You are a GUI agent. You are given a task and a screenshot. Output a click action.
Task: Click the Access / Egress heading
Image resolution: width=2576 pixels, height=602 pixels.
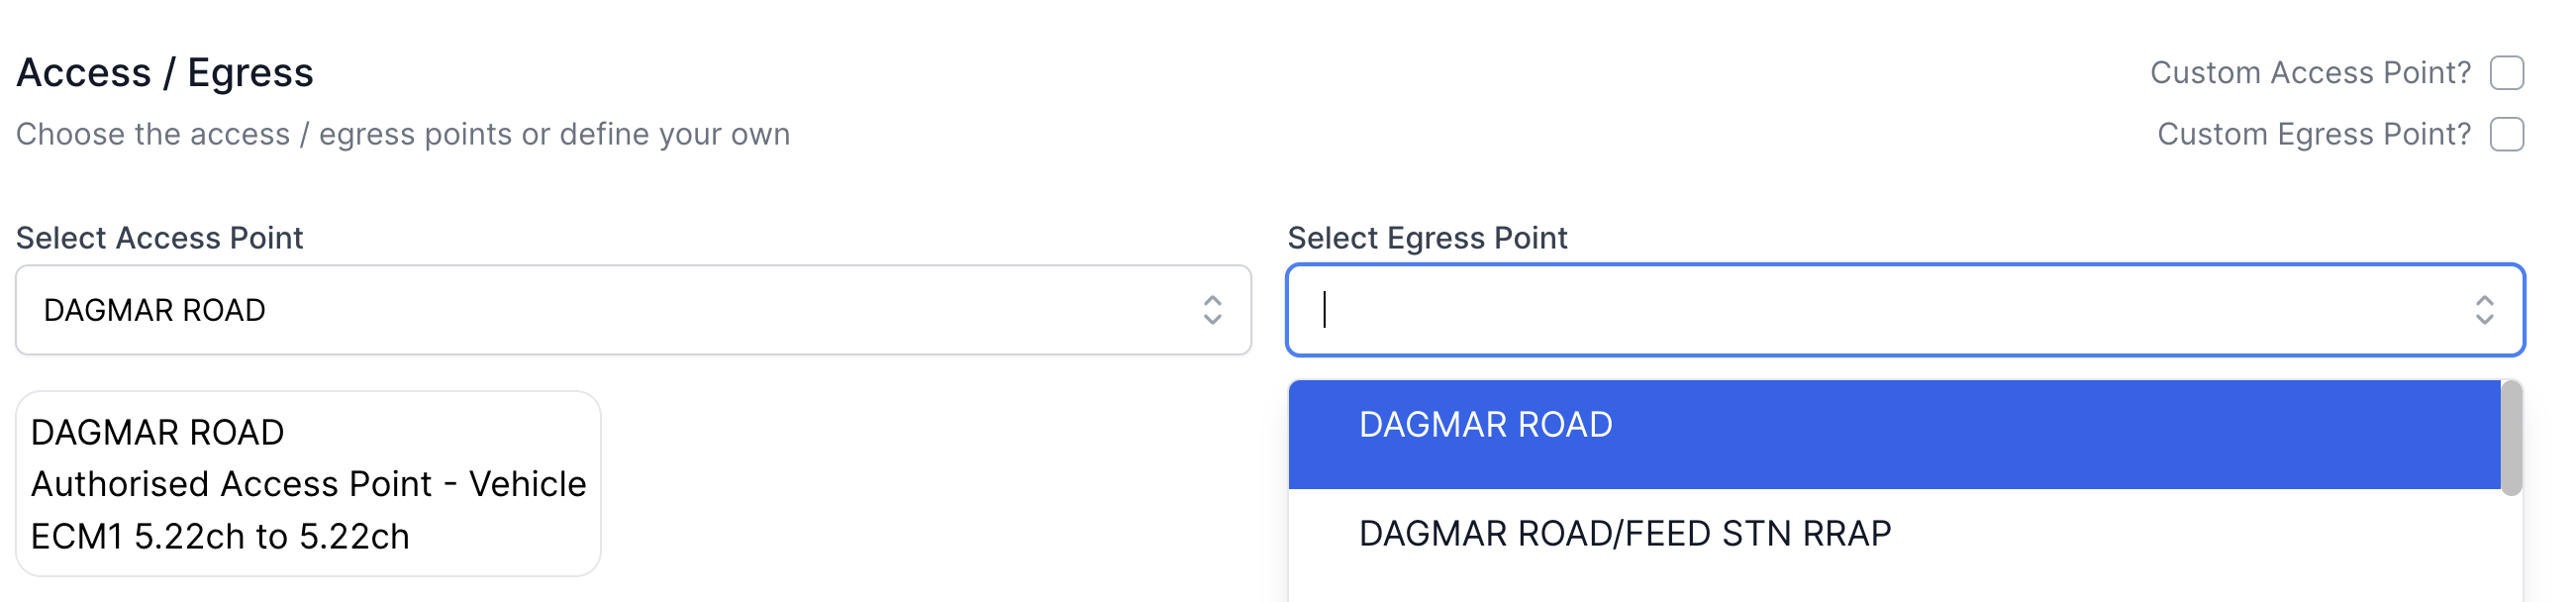(x=165, y=71)
